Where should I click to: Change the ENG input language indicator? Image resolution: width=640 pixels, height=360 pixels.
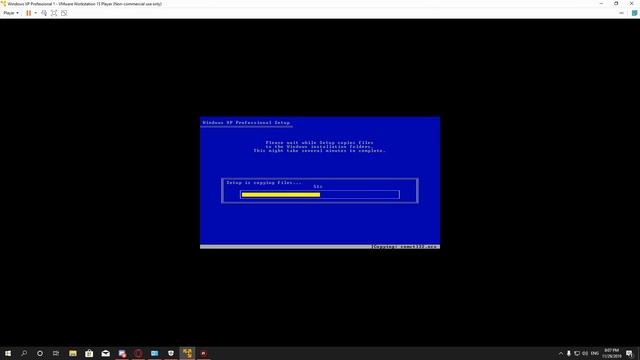coord(595,353)
